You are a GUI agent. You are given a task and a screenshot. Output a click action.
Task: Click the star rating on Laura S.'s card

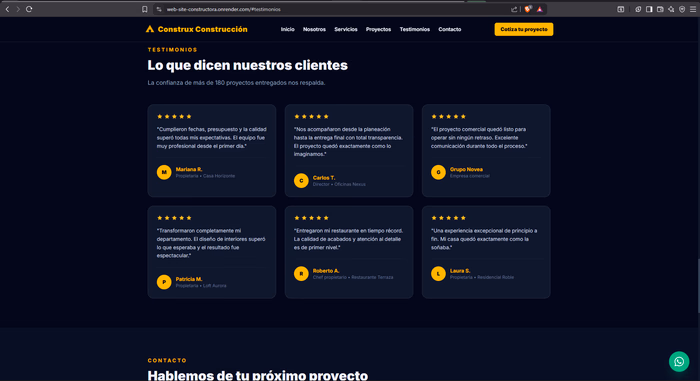[448, 218]
